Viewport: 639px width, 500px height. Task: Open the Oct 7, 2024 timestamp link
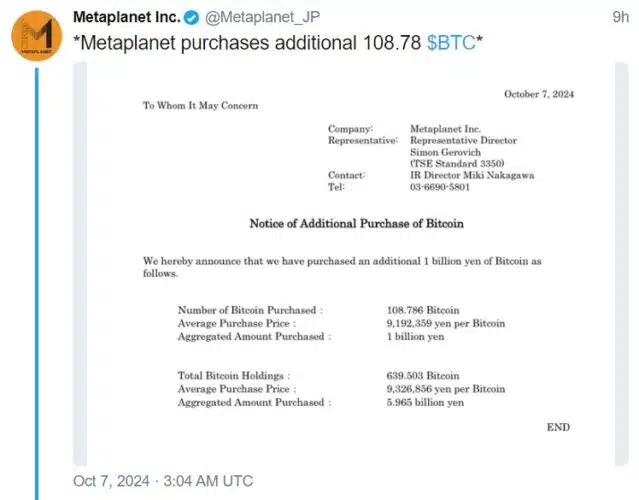point(163,481)
